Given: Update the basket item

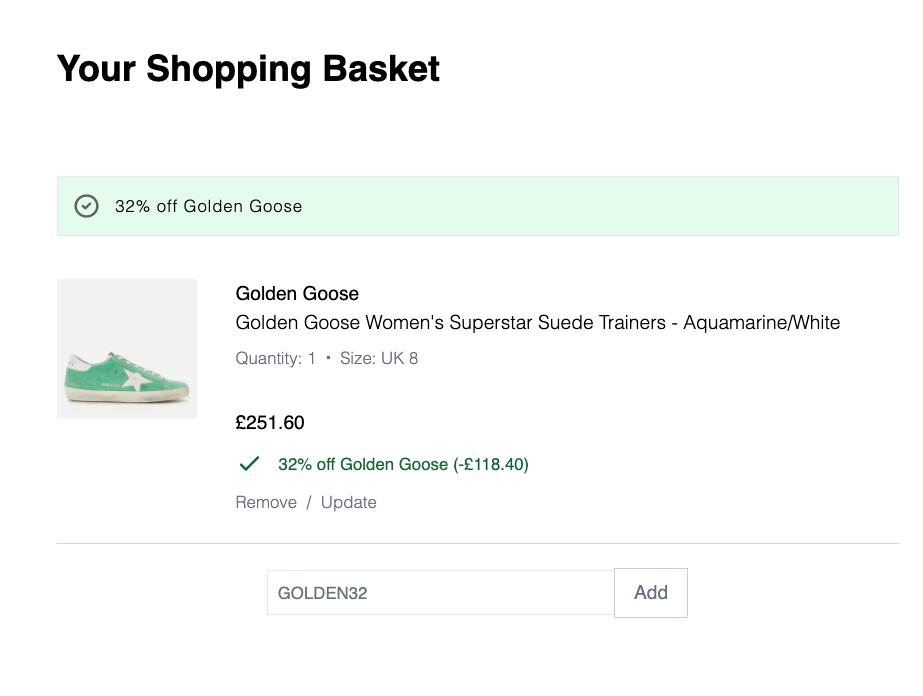Looking at the screenshot, I should tap(349, 502).
